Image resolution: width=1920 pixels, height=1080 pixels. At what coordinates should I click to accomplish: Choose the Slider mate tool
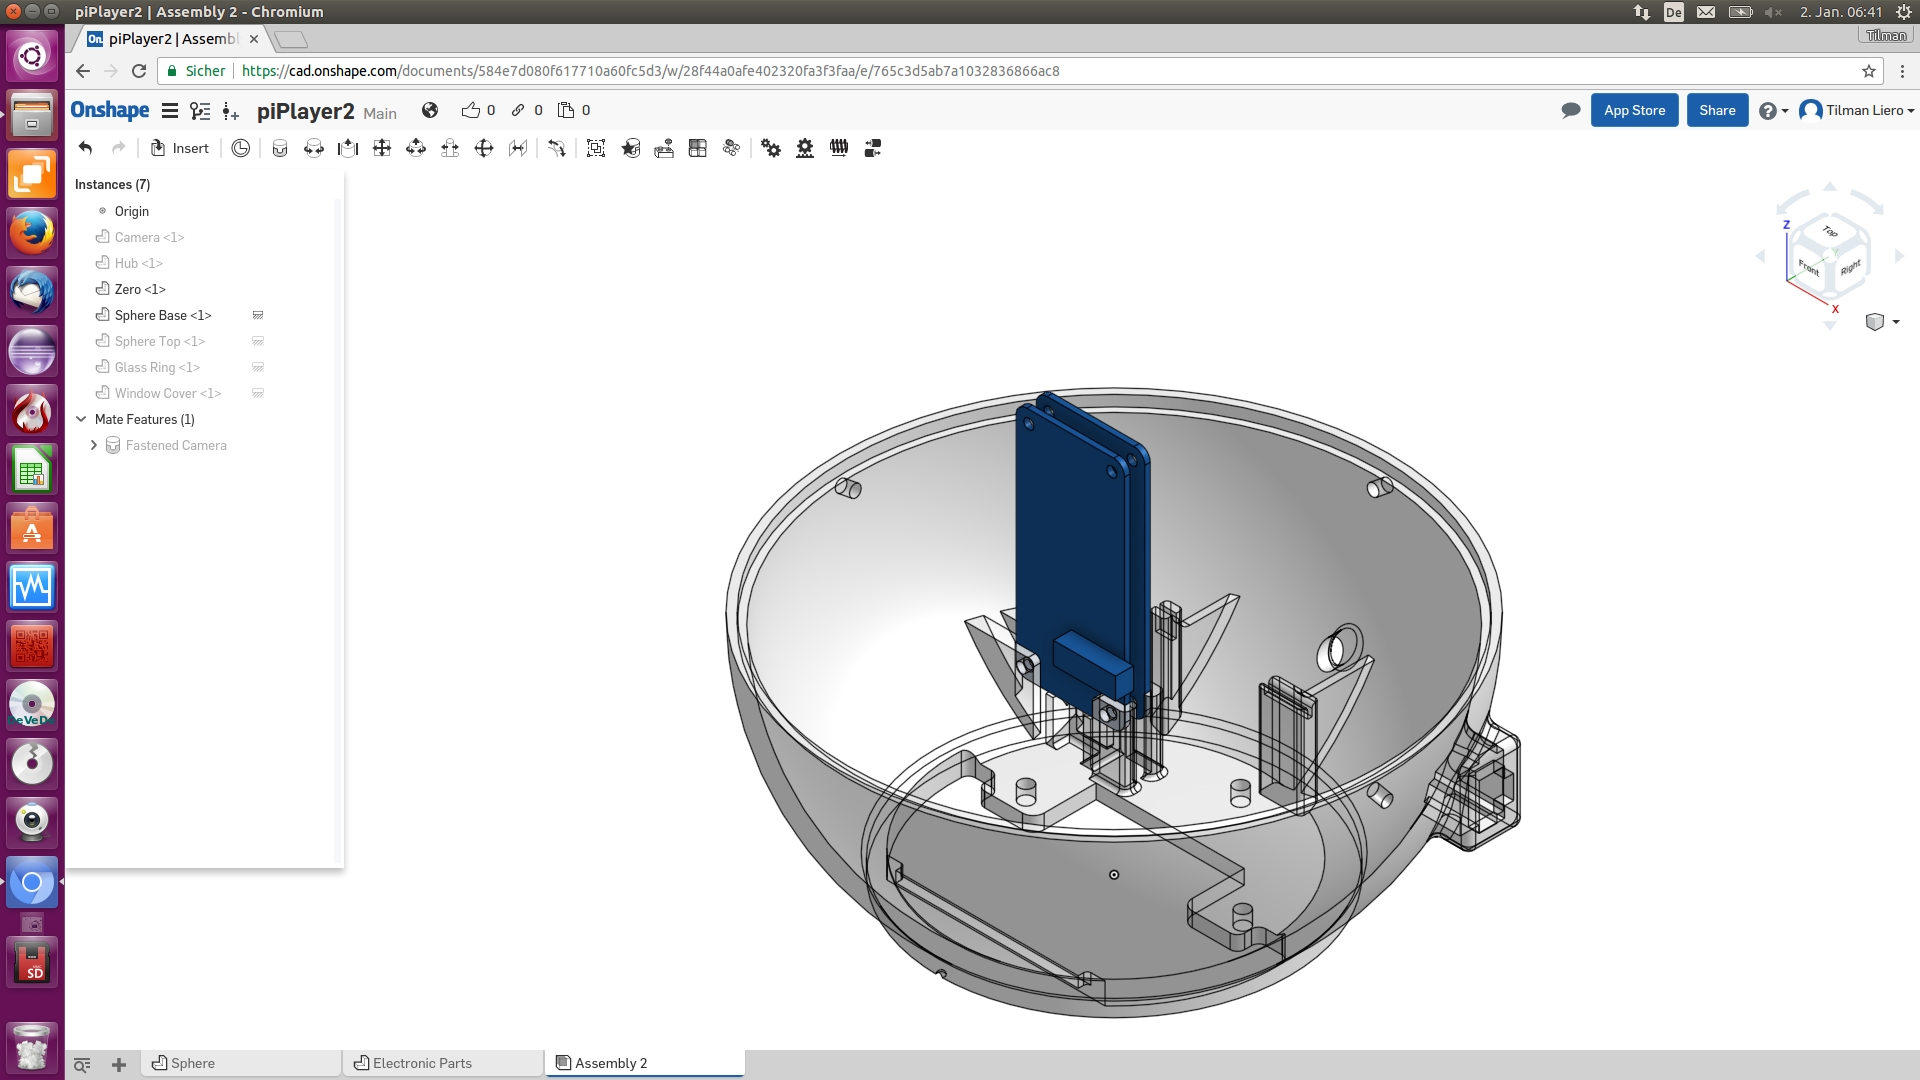pyautogui.click(x=348, y=148)
